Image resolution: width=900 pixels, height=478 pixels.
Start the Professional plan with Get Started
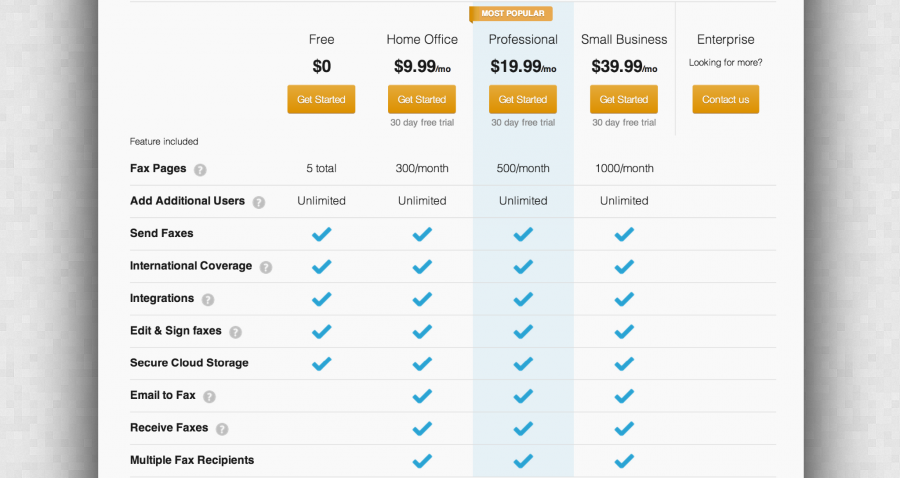click(x=523, y=99)
